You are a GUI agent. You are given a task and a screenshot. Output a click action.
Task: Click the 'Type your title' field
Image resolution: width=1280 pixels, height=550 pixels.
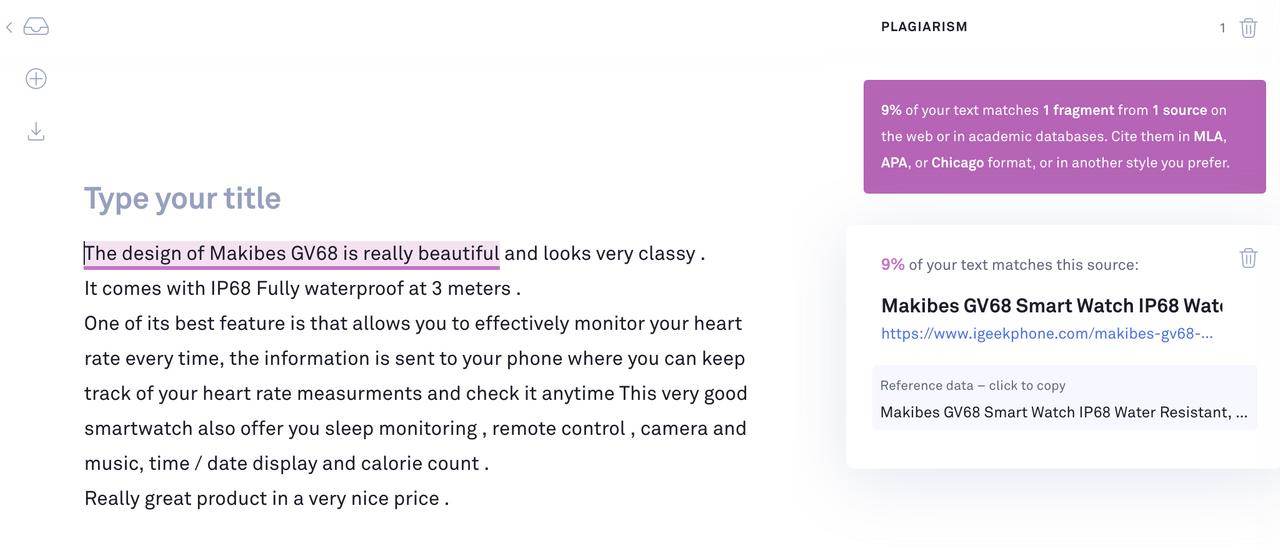[x=182, y=198]
